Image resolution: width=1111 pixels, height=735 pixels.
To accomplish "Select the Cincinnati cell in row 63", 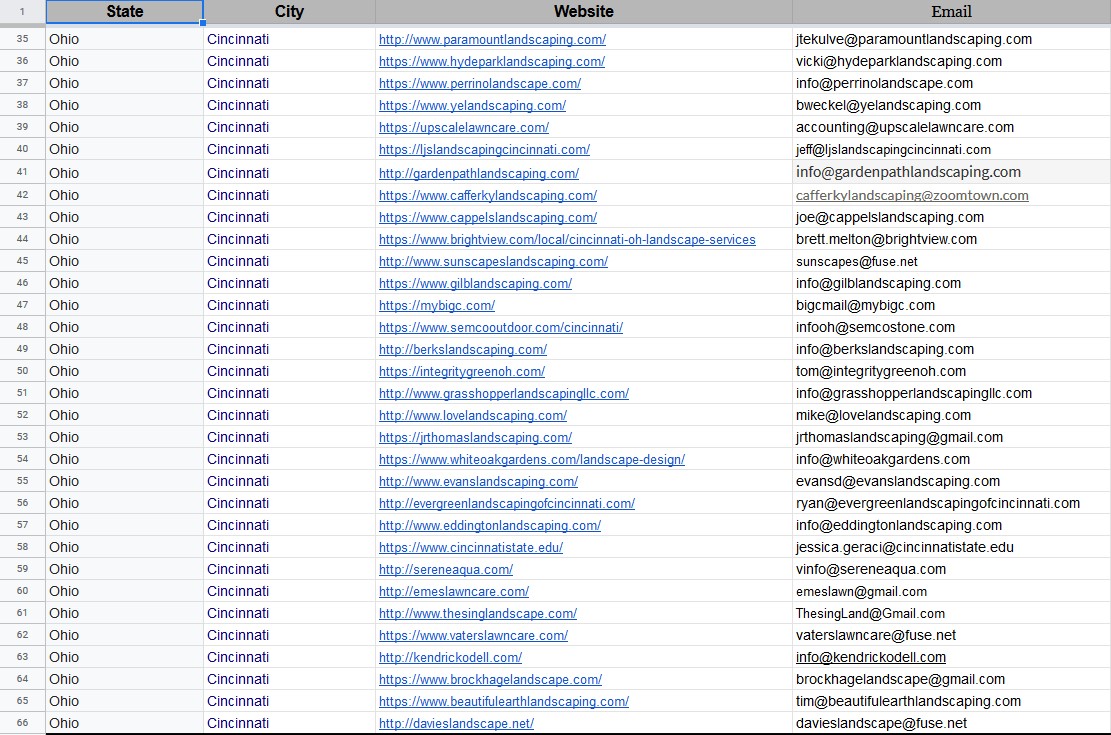I will (x=289, y=656).
